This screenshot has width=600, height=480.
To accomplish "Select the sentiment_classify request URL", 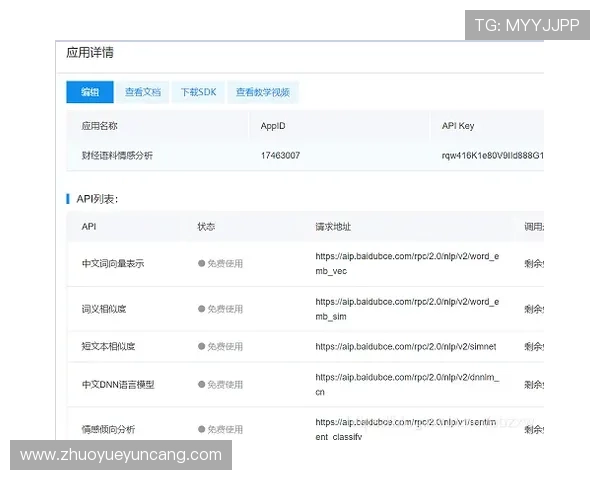I will point(406,429).
